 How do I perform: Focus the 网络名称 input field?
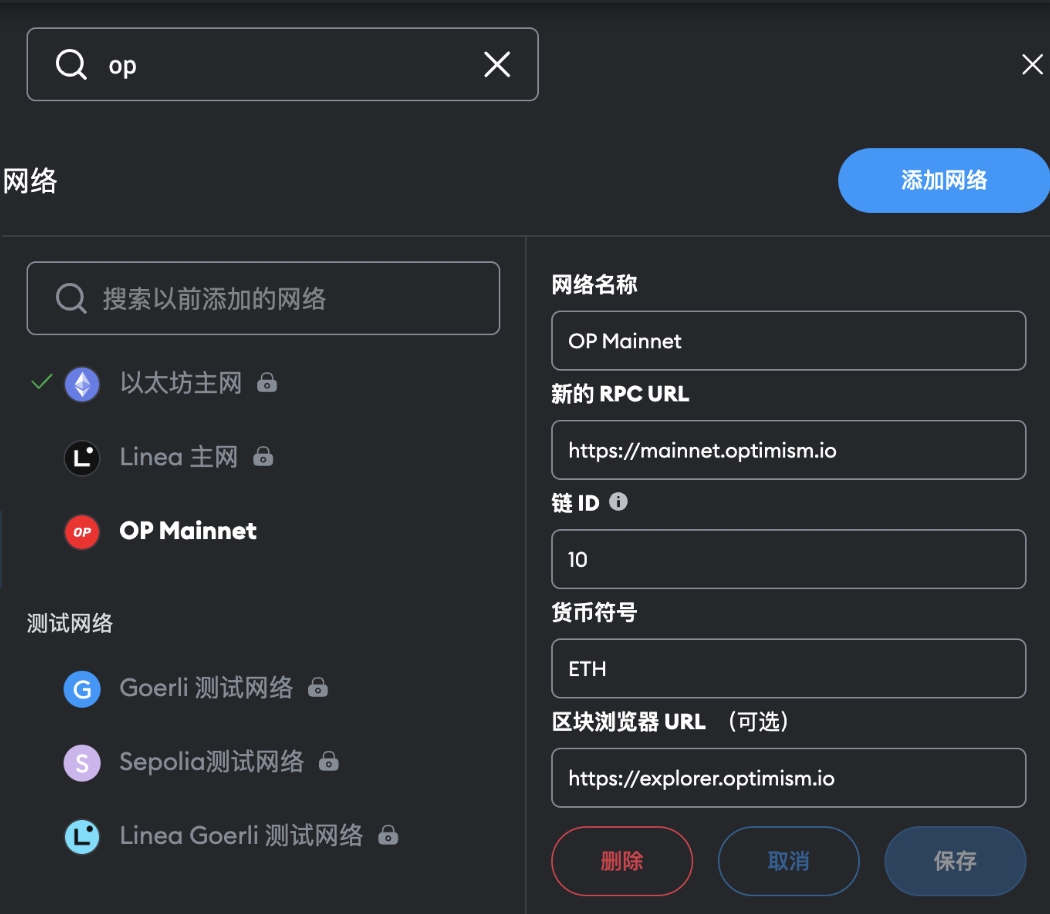click(x=789, y=341)
